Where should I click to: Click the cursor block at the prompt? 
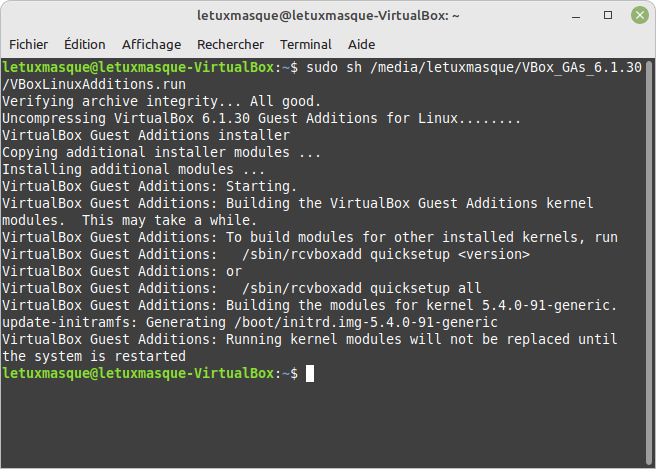point(310,374)
